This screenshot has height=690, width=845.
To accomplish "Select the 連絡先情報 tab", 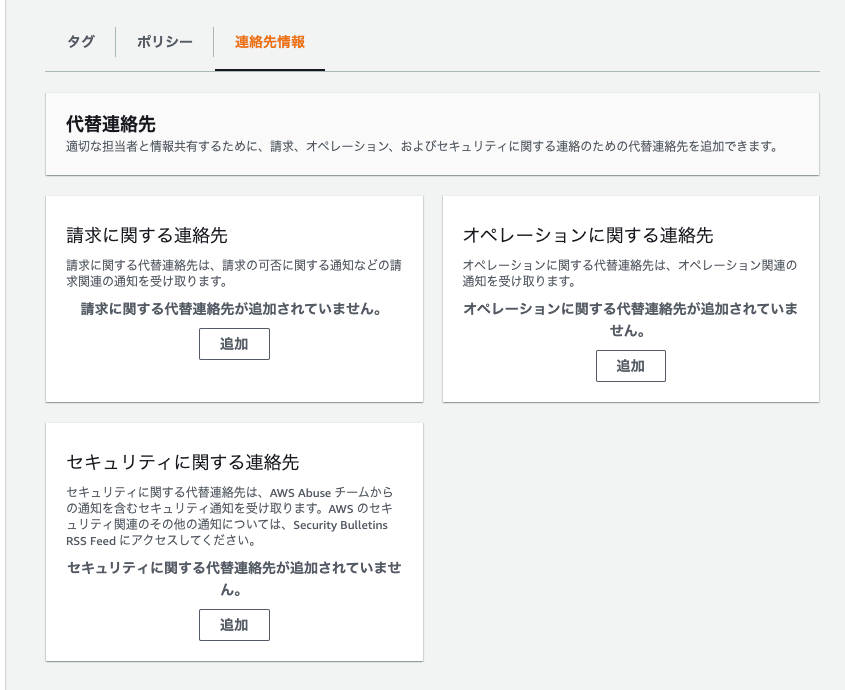I will click(x=269, y=42).
